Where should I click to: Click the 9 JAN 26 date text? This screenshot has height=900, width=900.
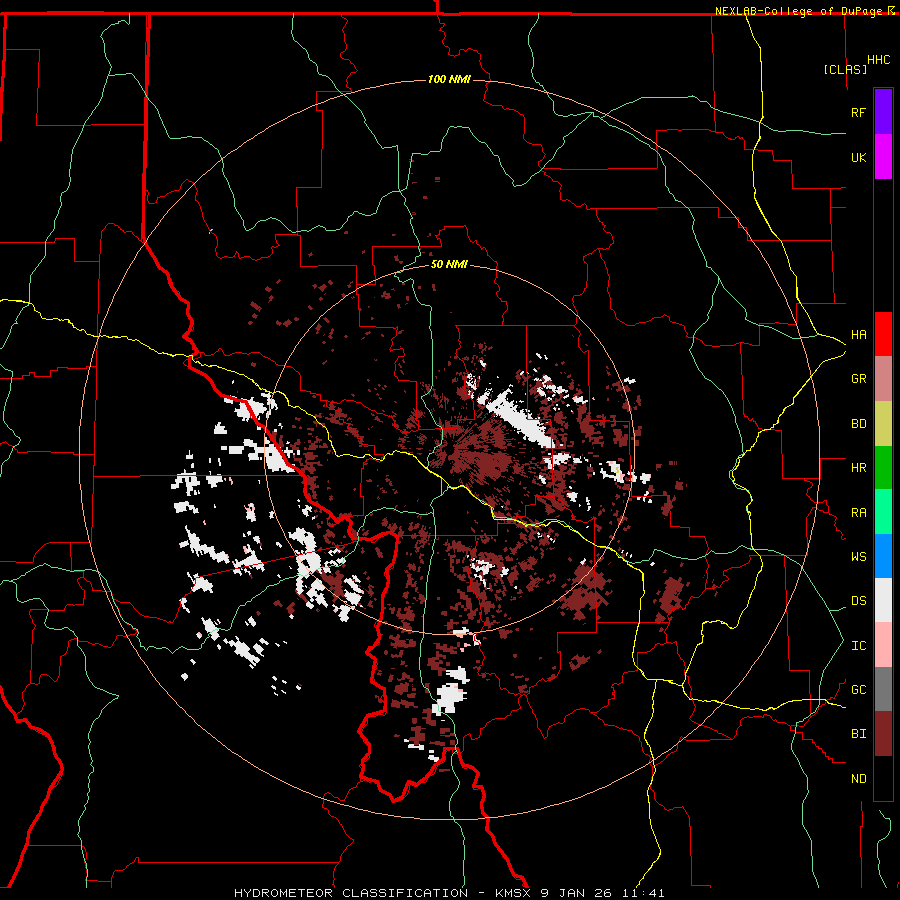[x=576, y=893]
